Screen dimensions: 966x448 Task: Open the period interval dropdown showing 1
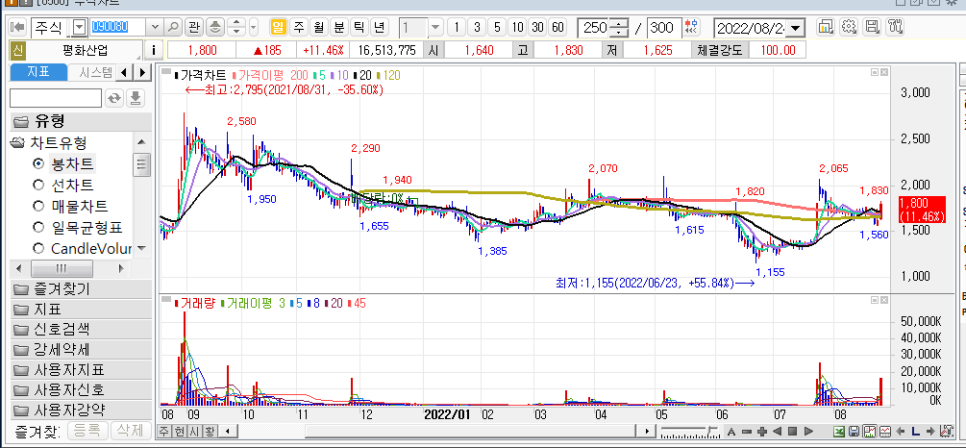436,28
